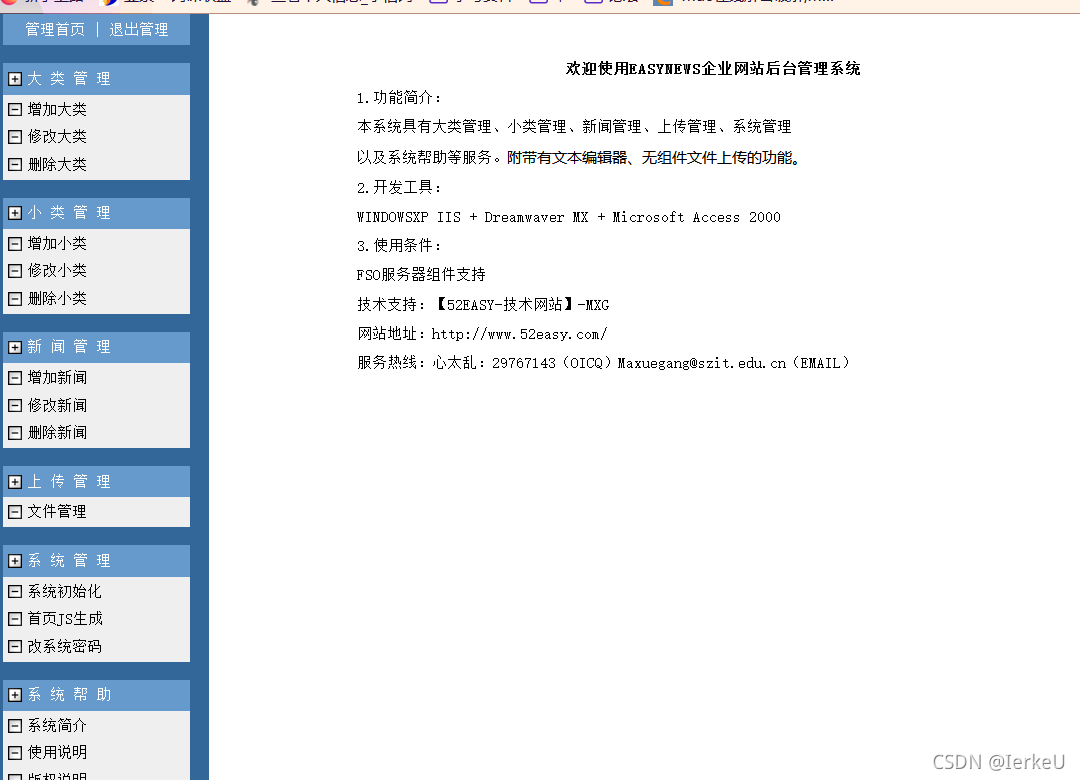Click minus icon beside 系统初始化
Viewport: 1080px width, 780px height.
[14, 591]
